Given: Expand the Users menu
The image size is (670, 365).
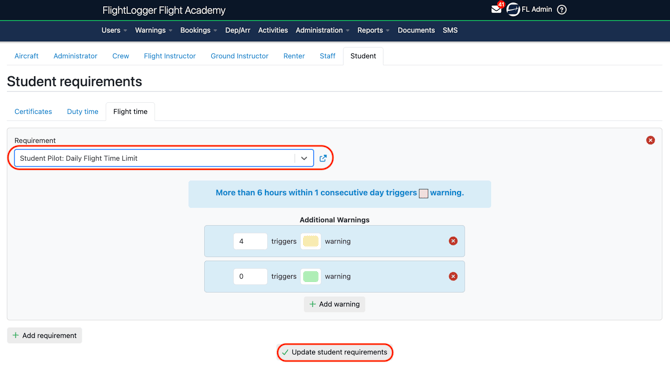Looking at the screenshot, I should click(114, 30).
